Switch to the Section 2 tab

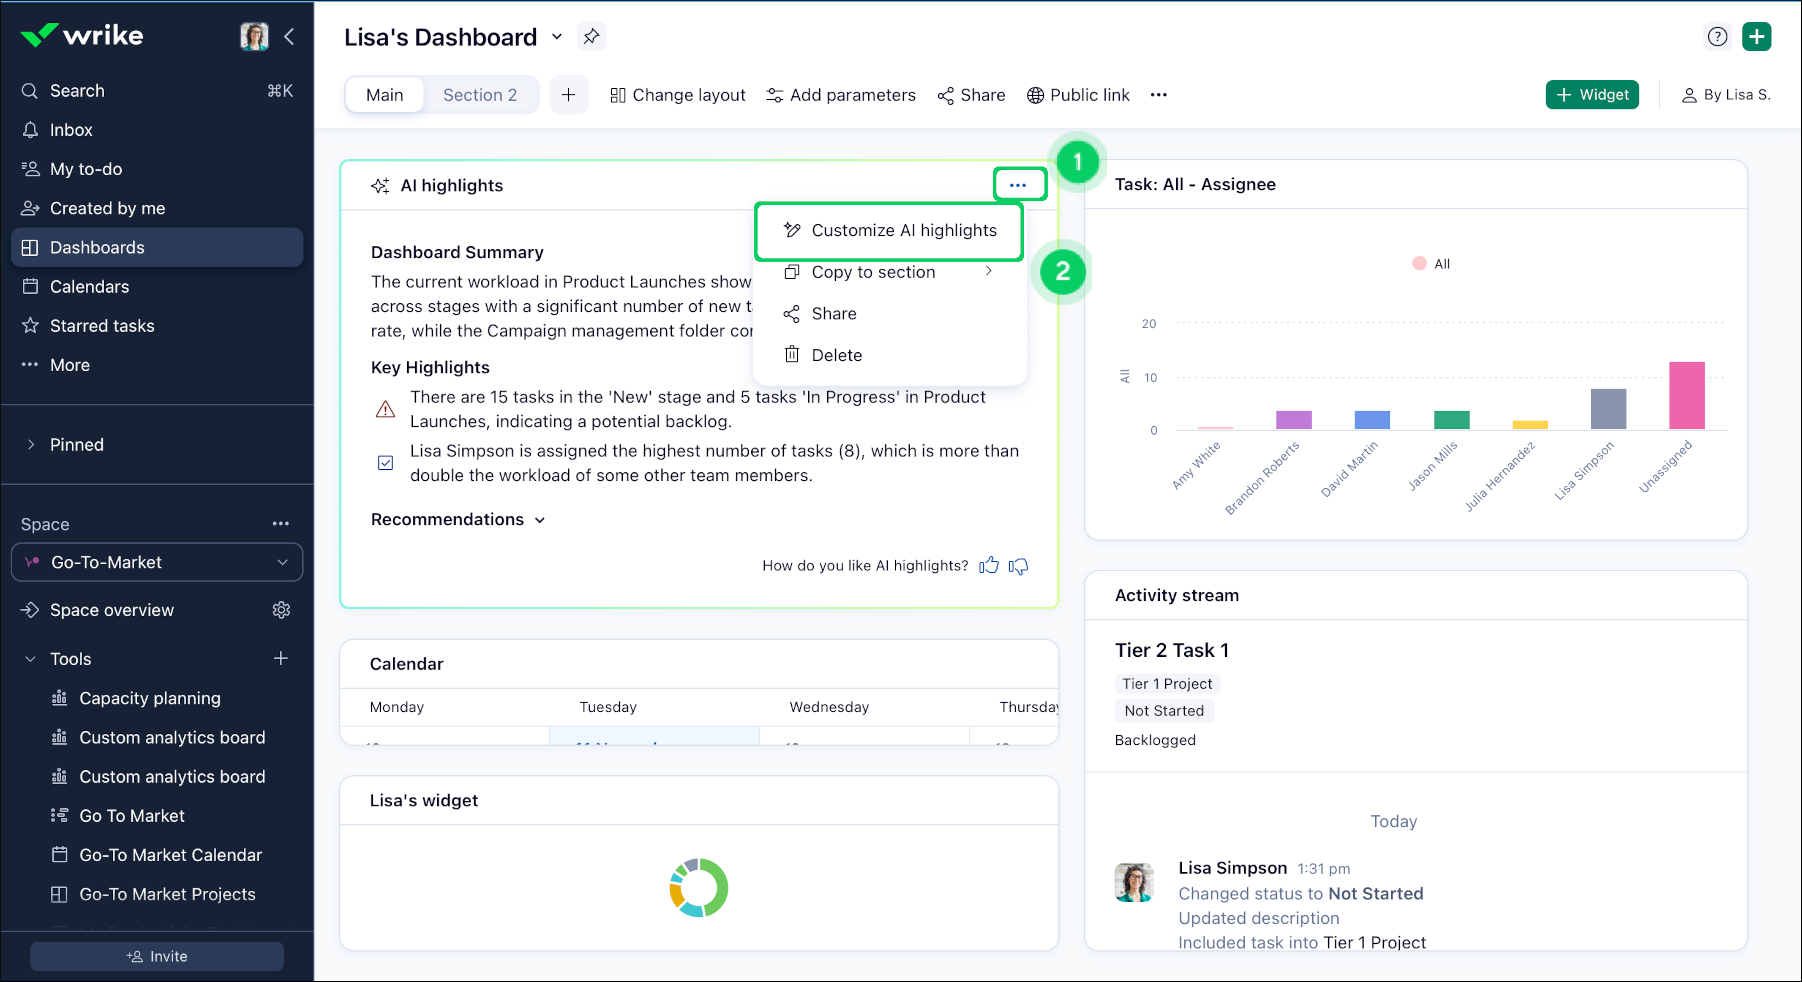pos(480,95)
